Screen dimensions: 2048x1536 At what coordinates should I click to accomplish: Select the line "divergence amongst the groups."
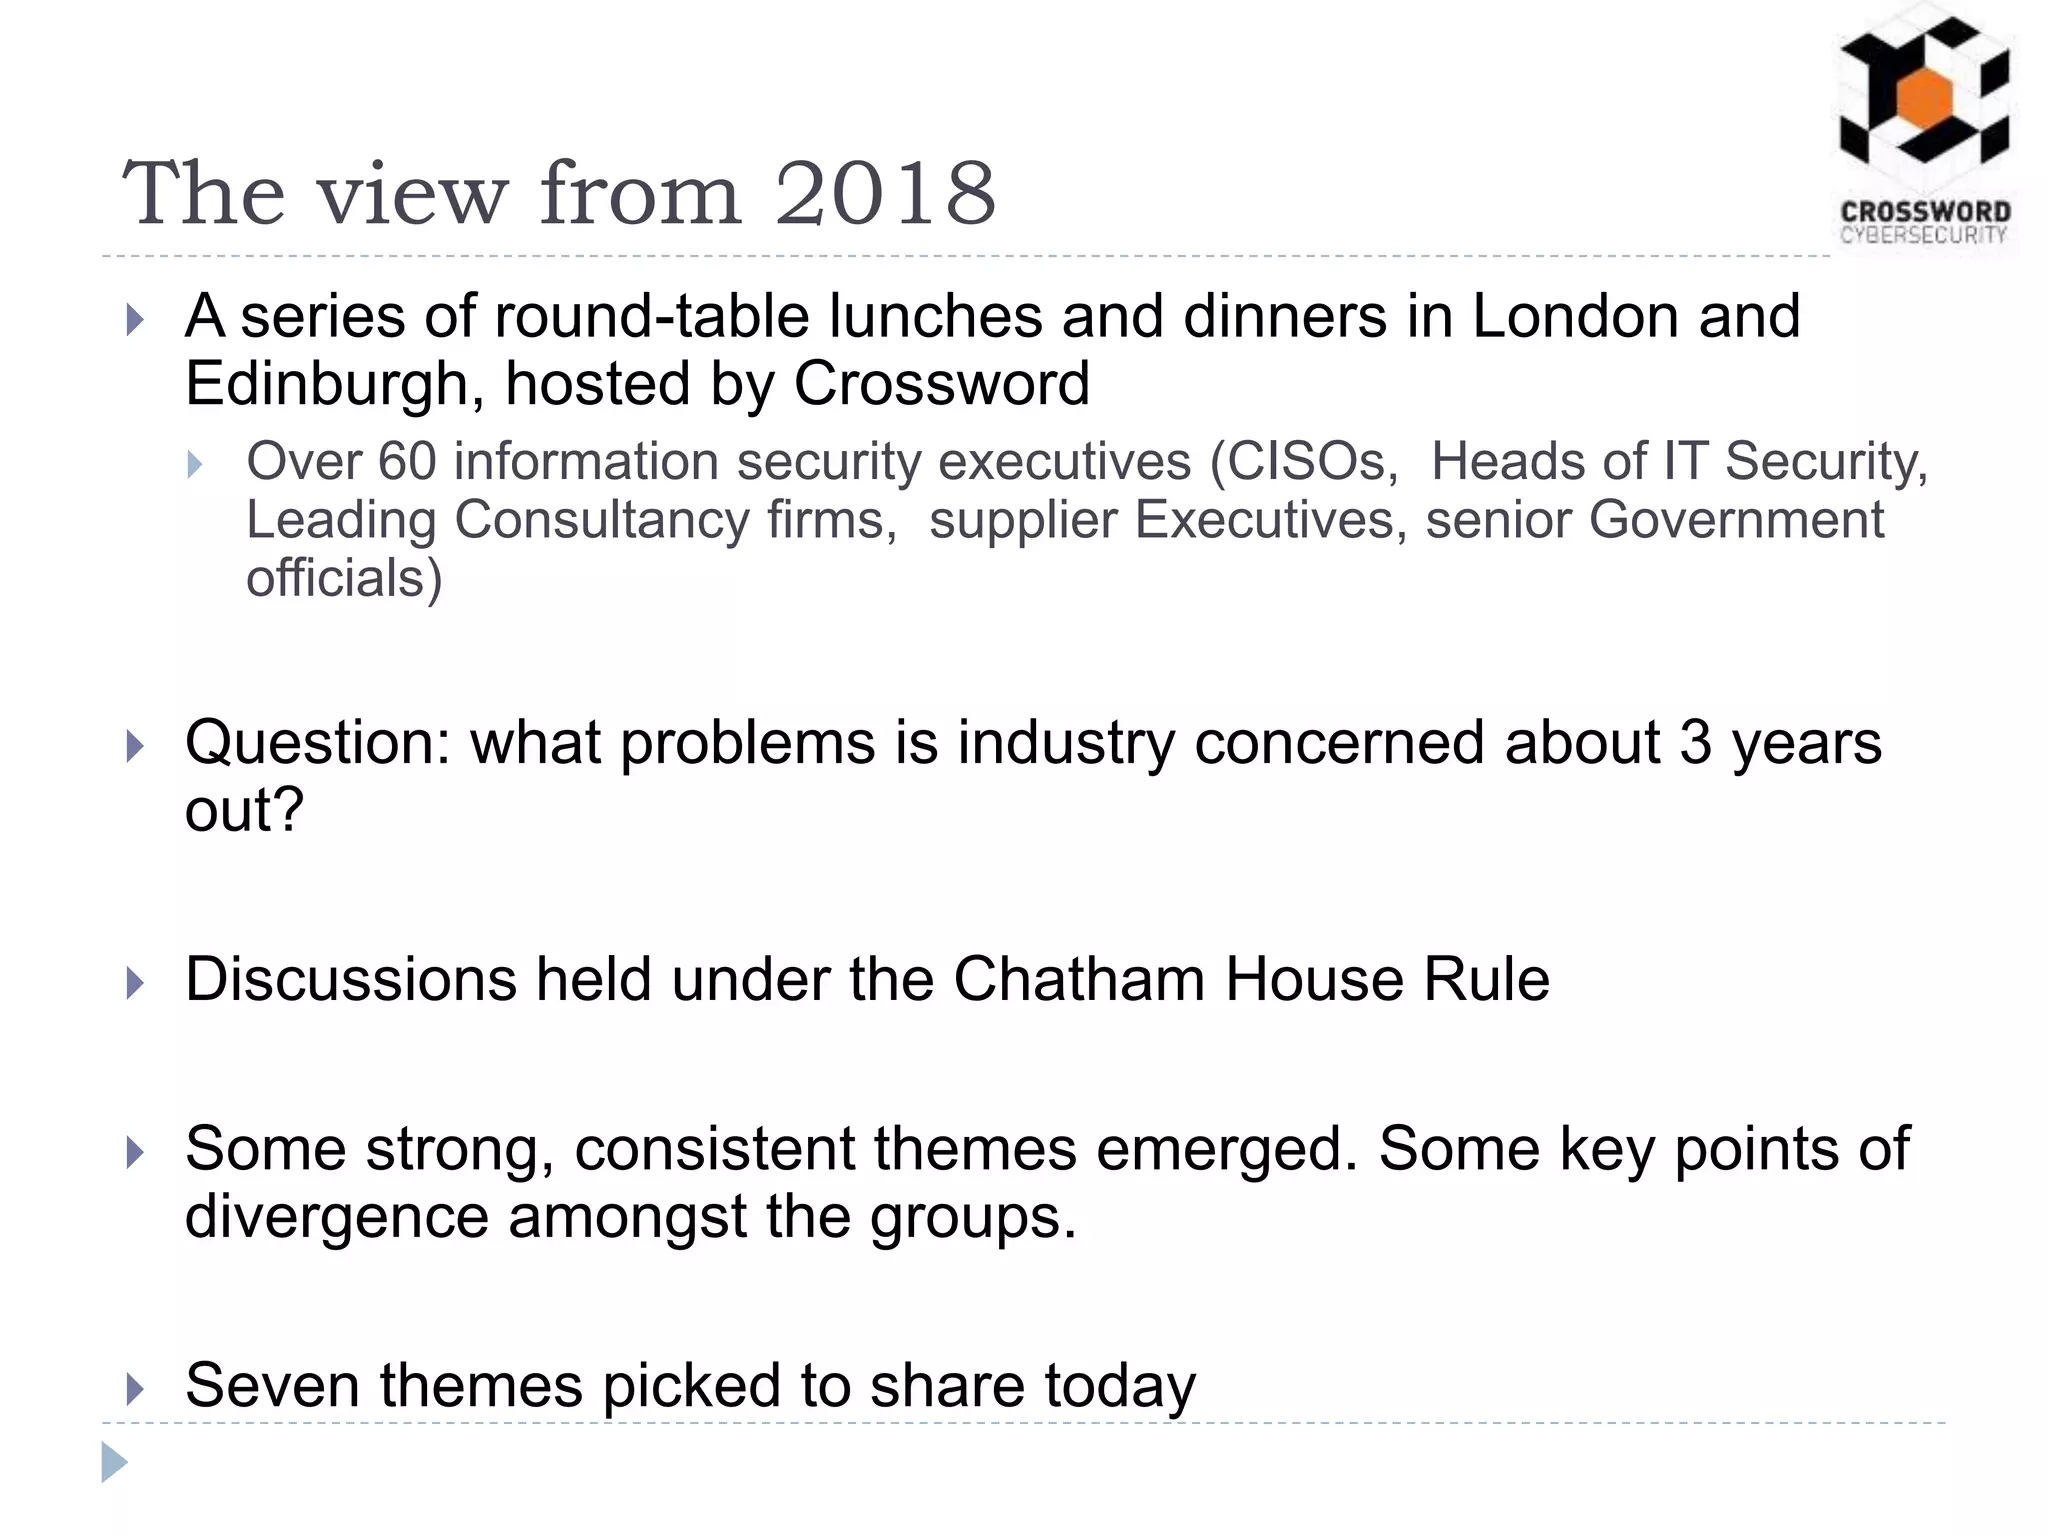pyautogui.click(x=631, y=1216)
